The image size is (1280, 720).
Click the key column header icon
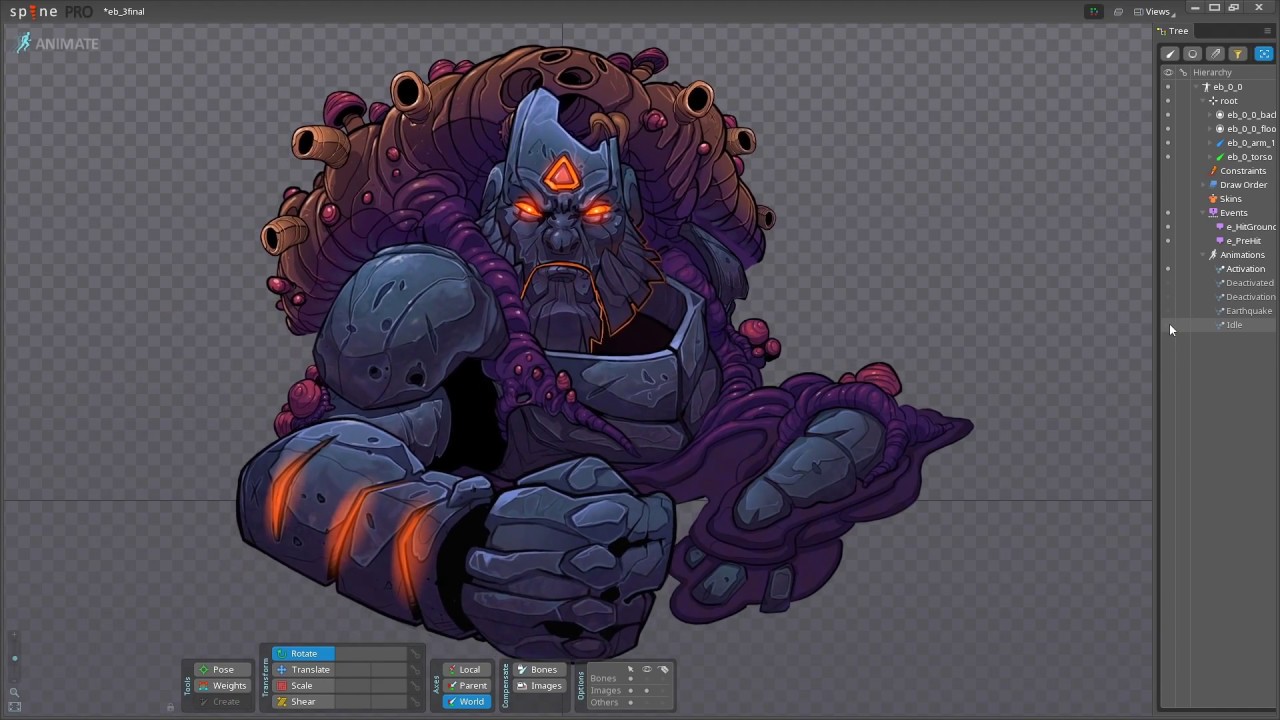tap(1183, 72)
